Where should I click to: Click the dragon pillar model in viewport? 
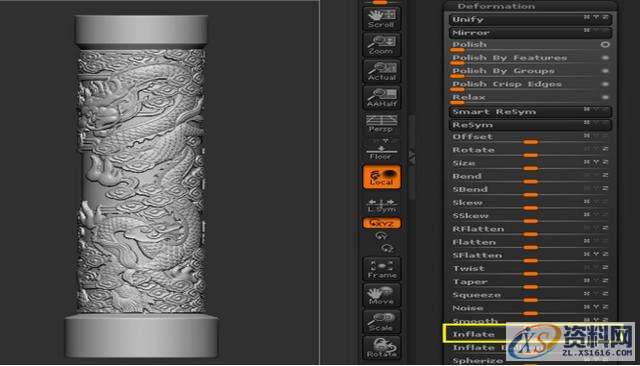pyautogui.click(x=141, y=186)
